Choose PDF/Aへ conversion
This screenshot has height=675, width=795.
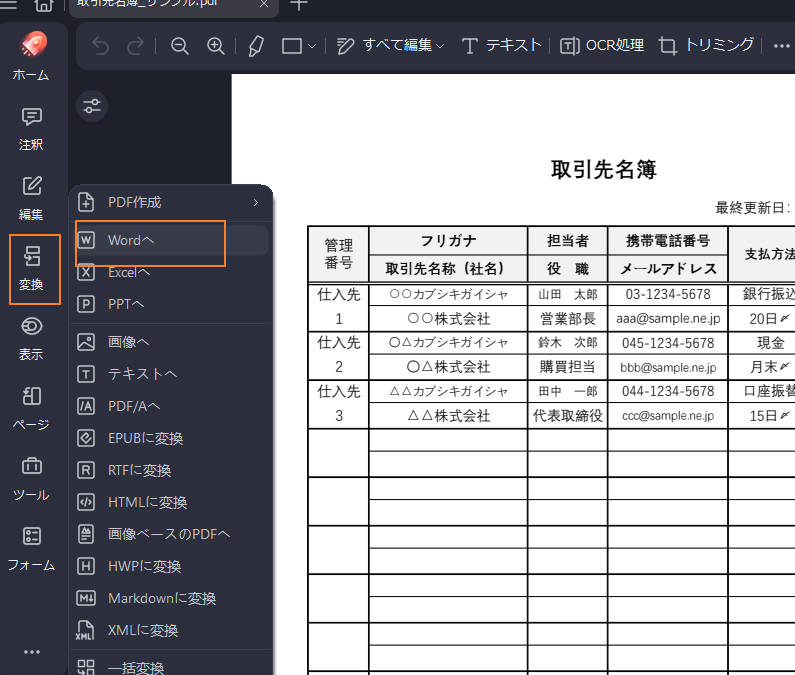tap(172, 406)
